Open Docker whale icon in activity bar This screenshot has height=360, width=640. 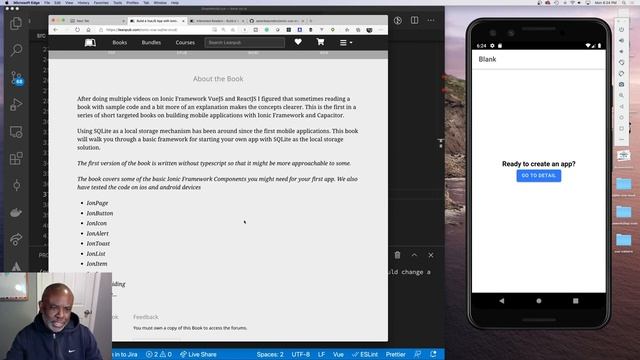[x=16, y=212]
